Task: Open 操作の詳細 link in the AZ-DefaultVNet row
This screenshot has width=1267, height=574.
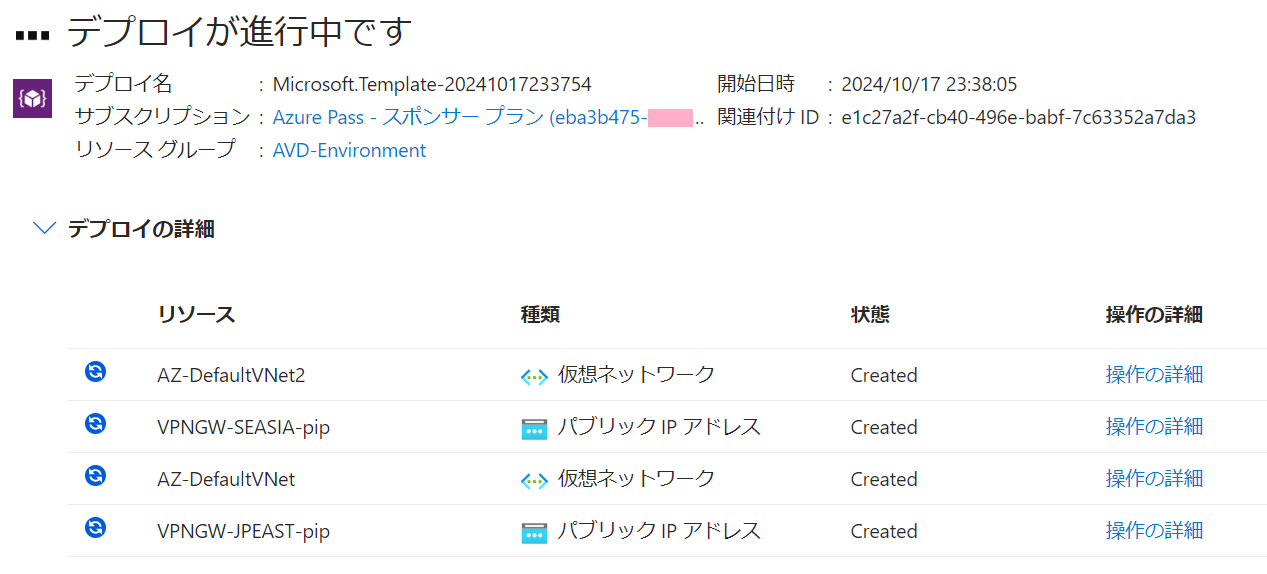Action: click(x=1154, y=478)
